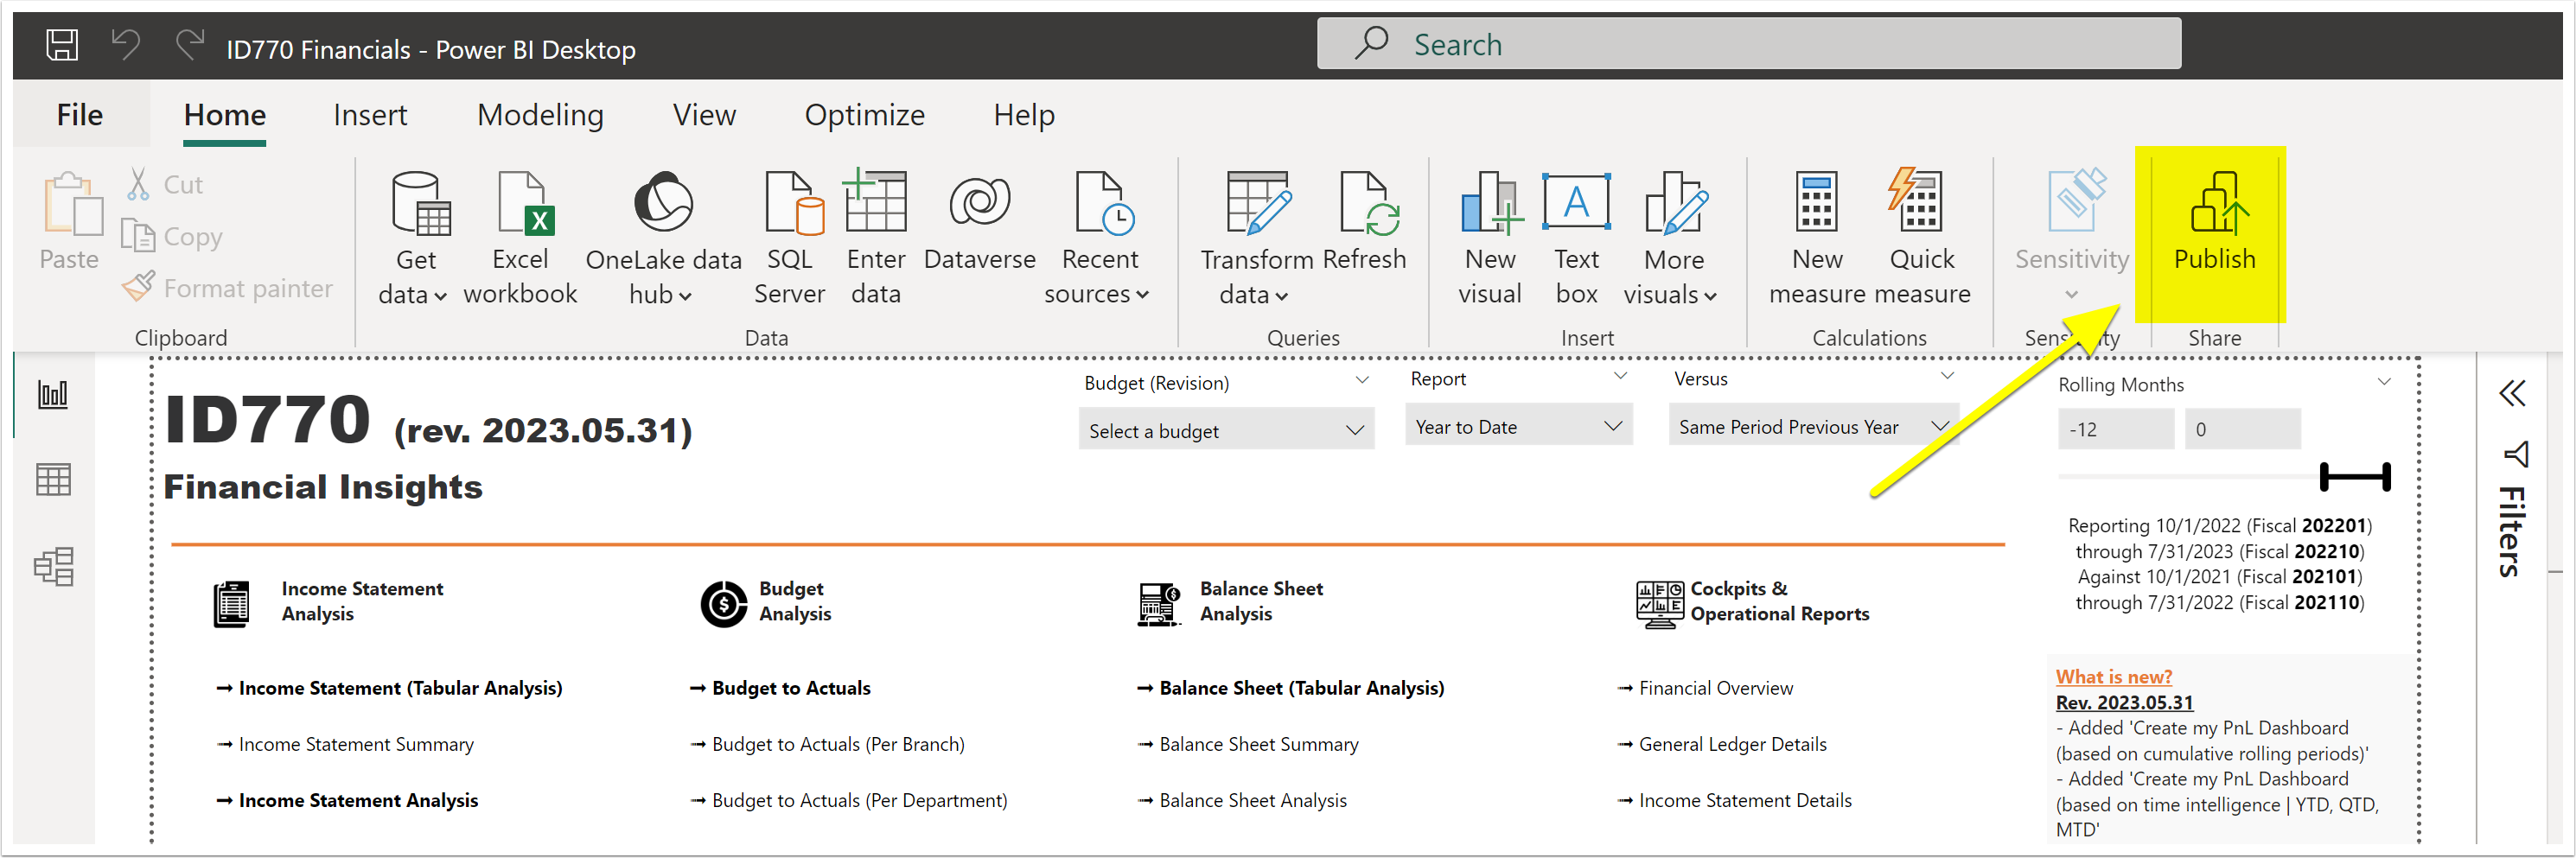Image resolution: width=2576 pixels, height=858 pixels.
Task: Click the Filters funnel icon
Action: point(2515,455)
